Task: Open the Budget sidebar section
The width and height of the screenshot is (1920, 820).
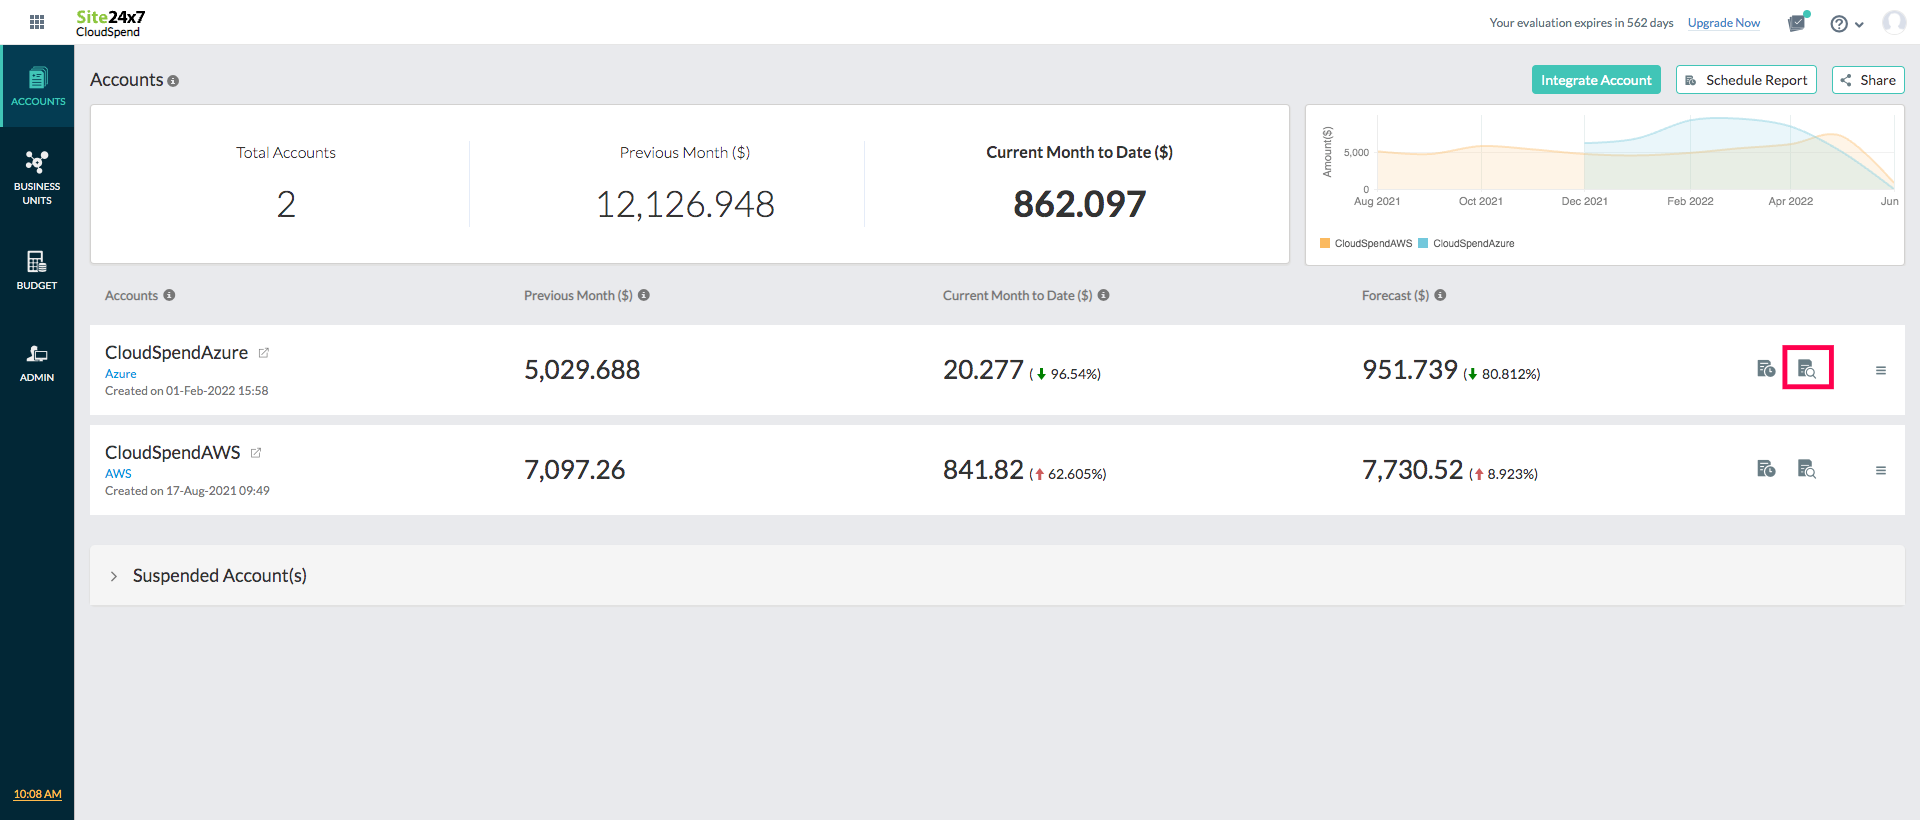Action: point(37,270)
